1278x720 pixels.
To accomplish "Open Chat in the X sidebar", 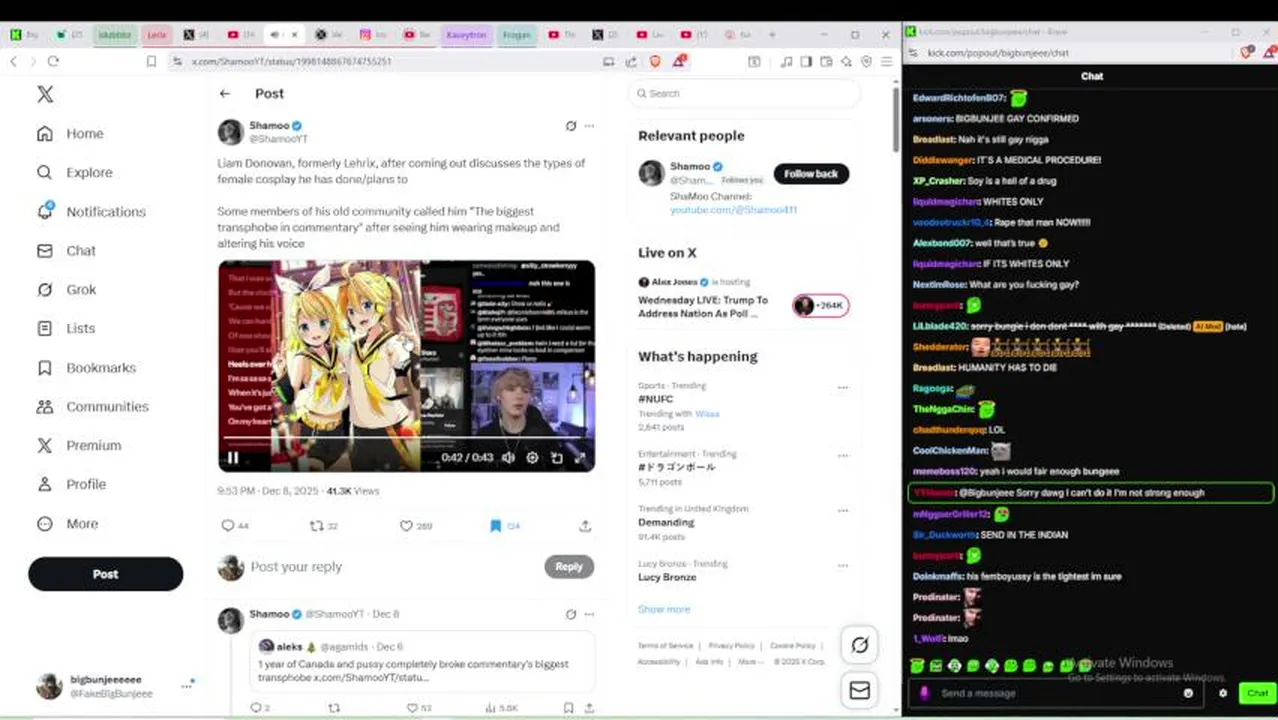I will [x=66, y=250].
